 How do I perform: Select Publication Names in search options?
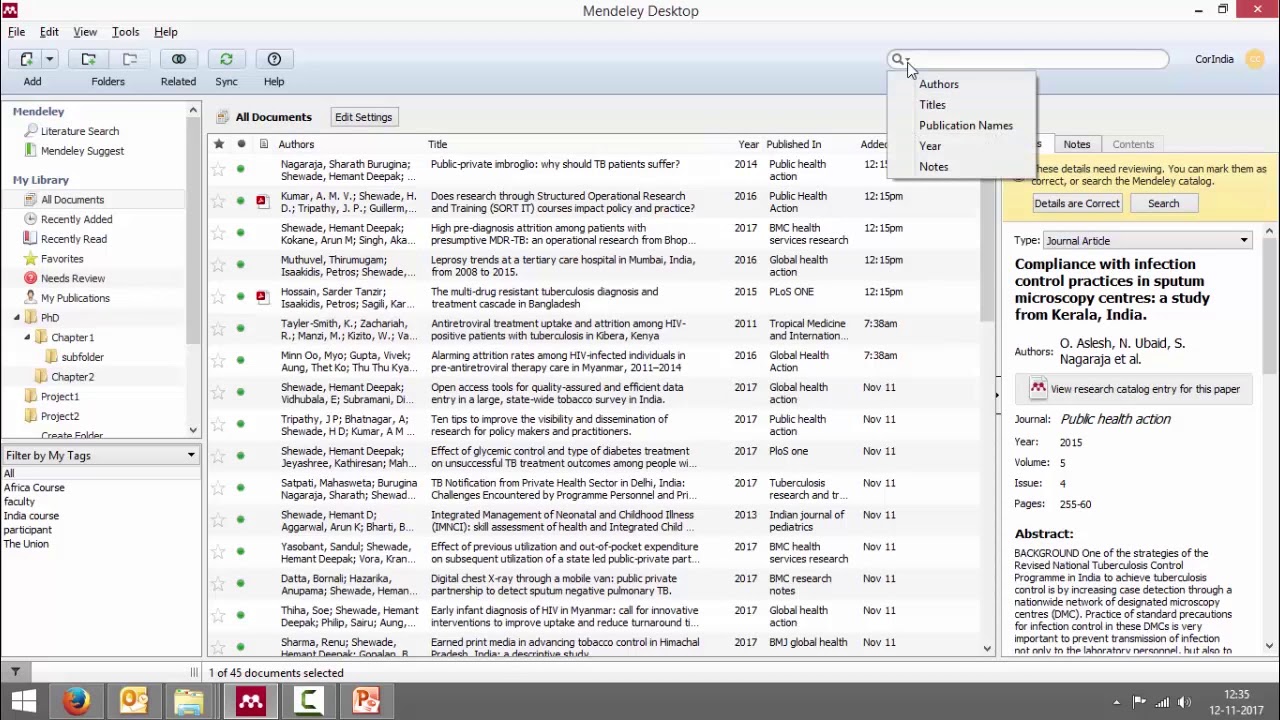pos(966,125)
